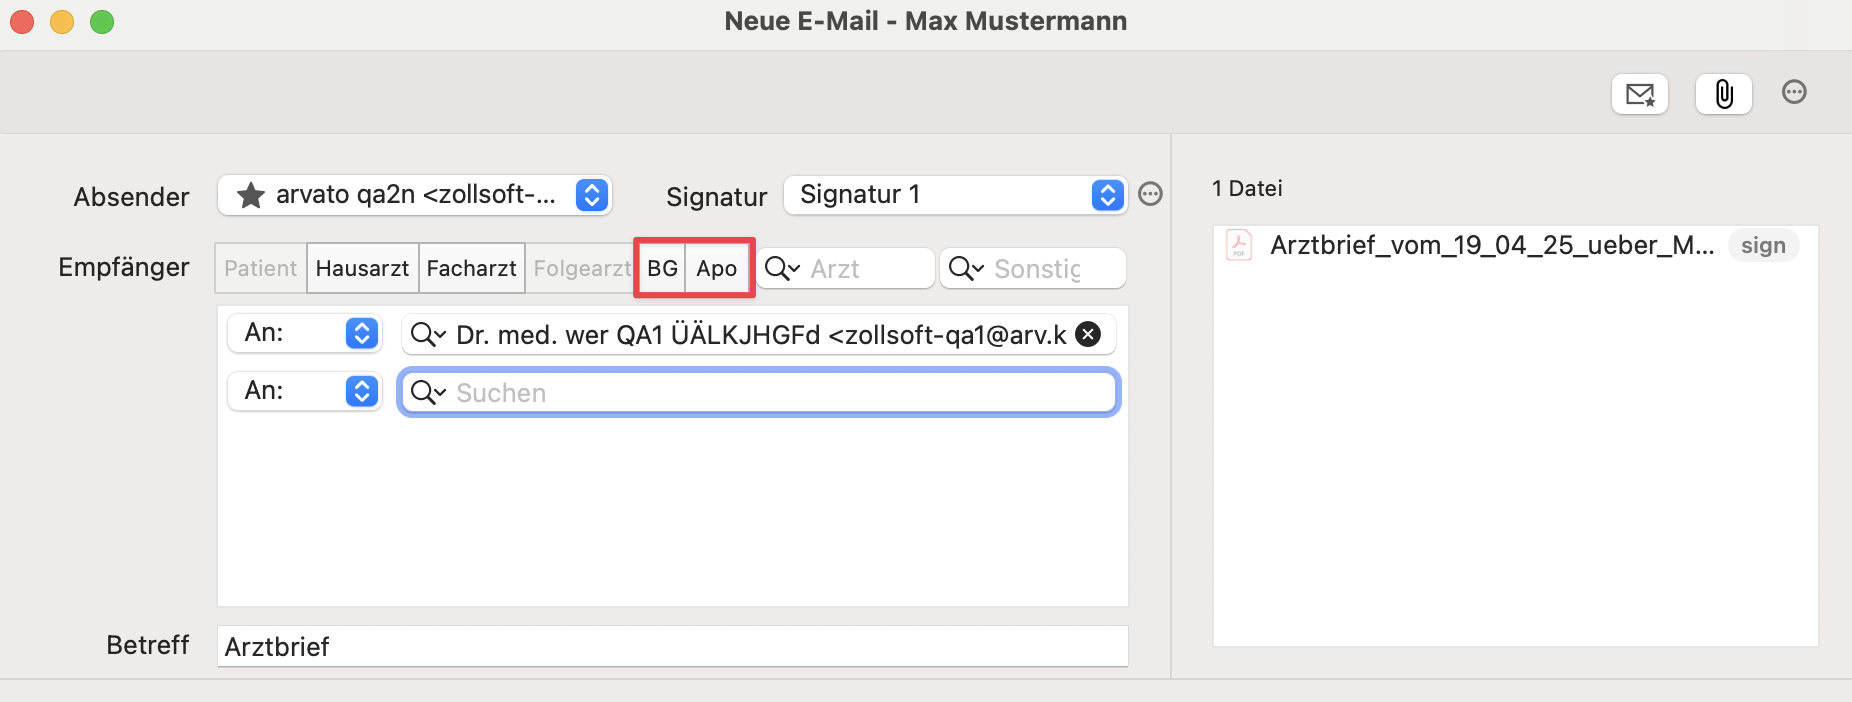The image size is (1852, 702).
Task: Click the options icon next to Signatur
Action: tap(1150, 194)
